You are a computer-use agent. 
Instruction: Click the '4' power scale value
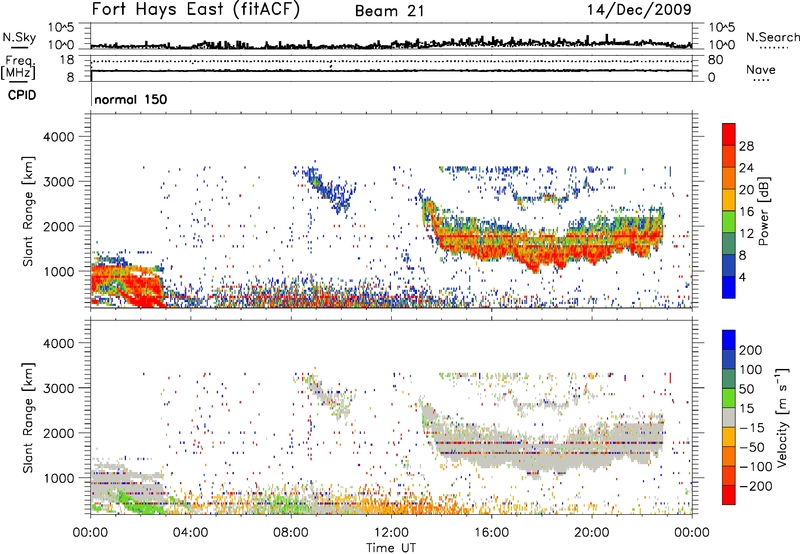point(742,277)
